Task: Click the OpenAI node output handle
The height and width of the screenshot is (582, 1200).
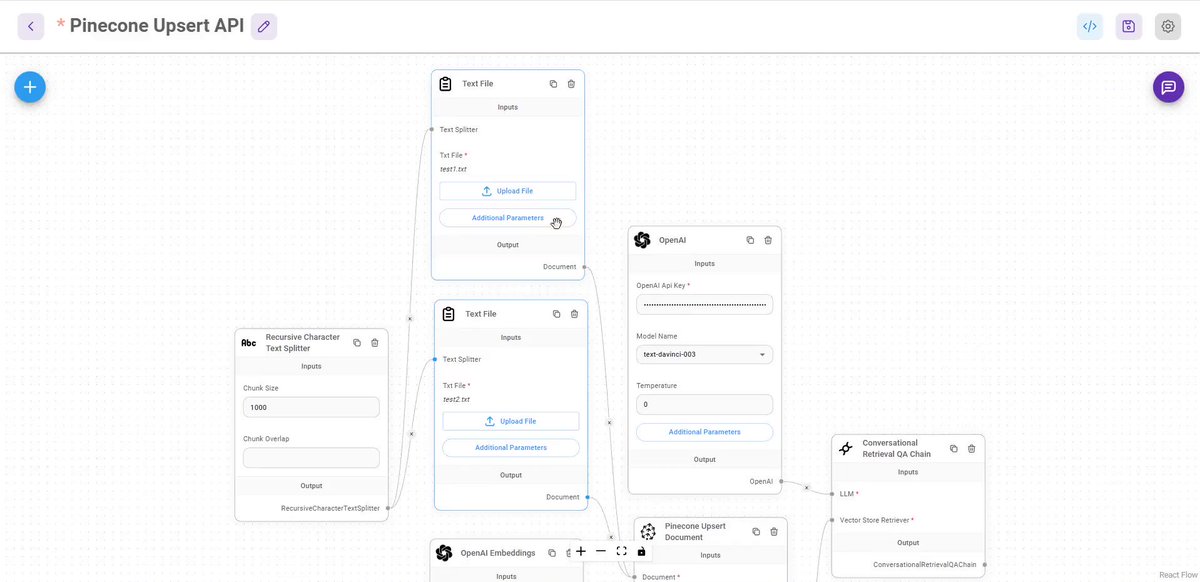Action: (x=781, y=481)
